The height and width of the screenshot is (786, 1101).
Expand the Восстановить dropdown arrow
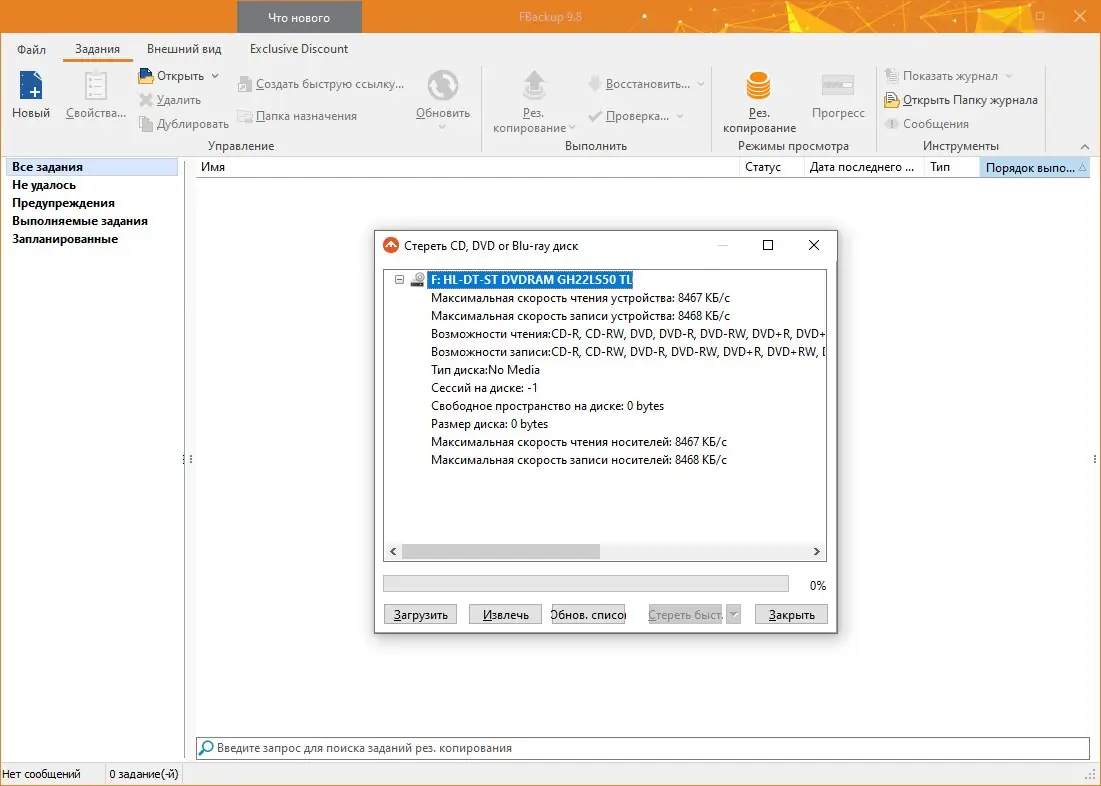pyautogui.click(x=700, y=84)
